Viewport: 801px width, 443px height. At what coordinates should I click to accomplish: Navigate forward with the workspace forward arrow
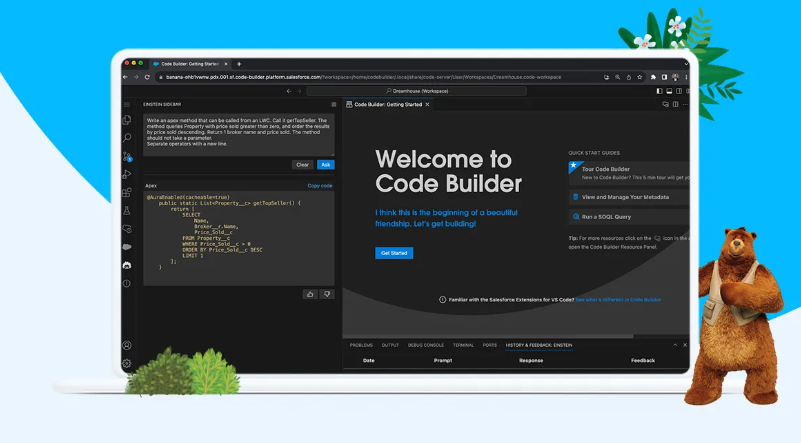[x=299, y=91]
